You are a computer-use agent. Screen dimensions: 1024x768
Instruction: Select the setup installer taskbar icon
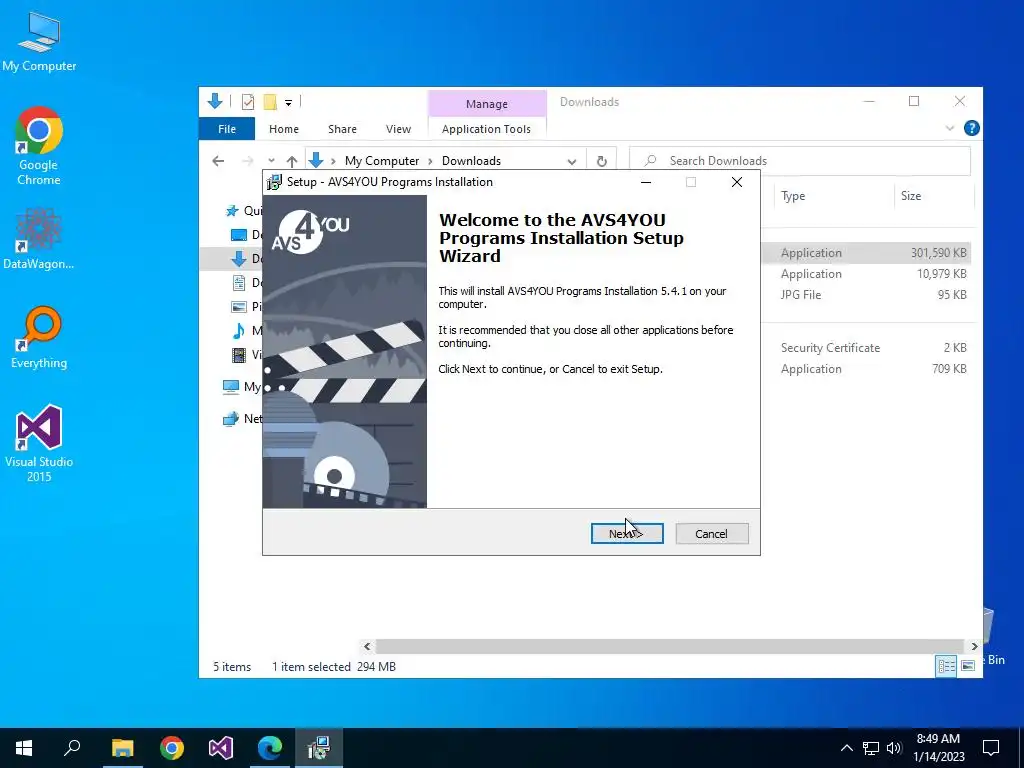point(319,748)
